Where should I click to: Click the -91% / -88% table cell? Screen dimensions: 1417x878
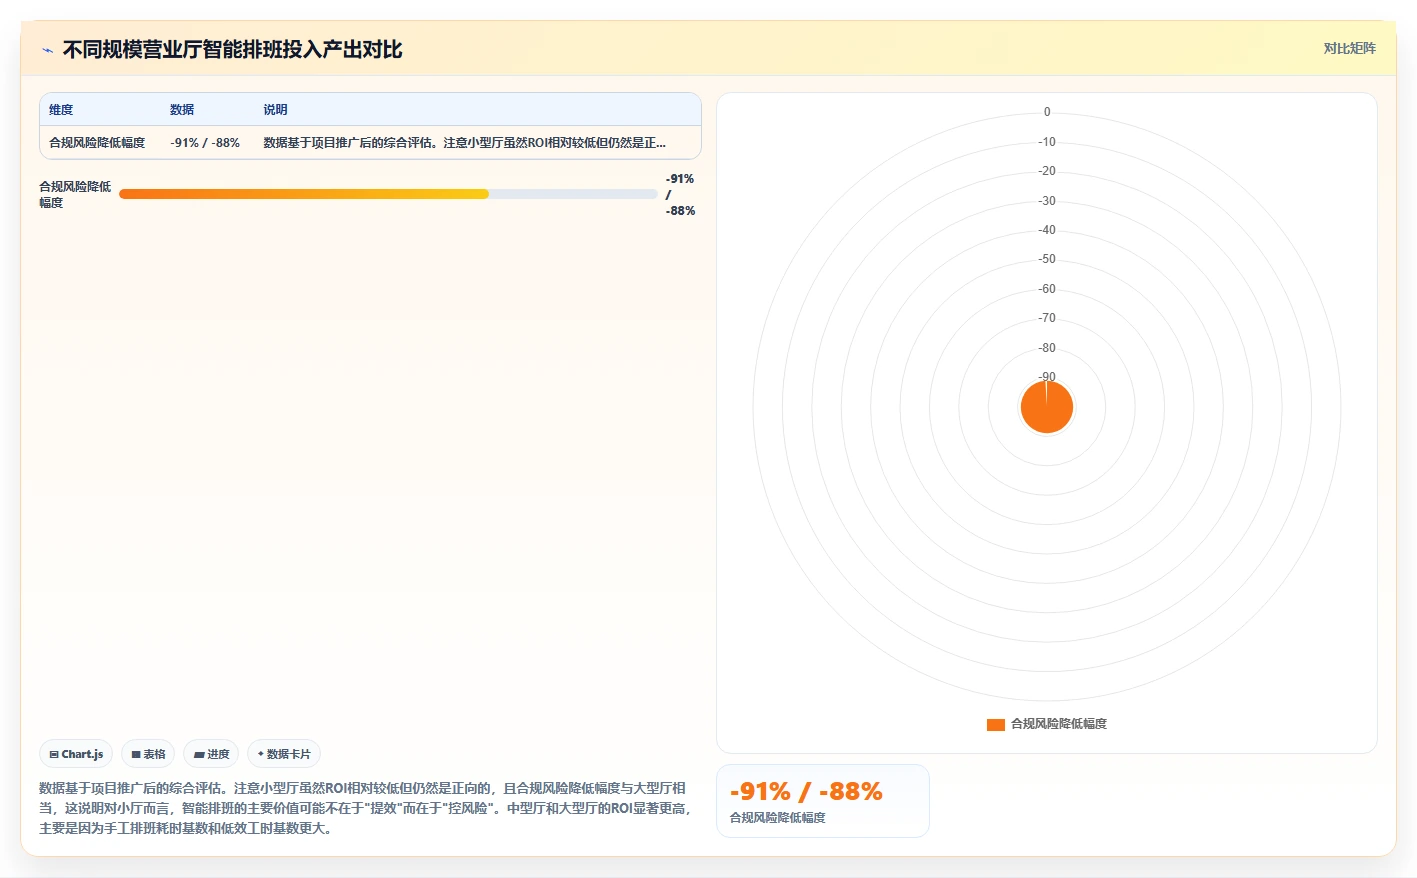coord(205,143)
